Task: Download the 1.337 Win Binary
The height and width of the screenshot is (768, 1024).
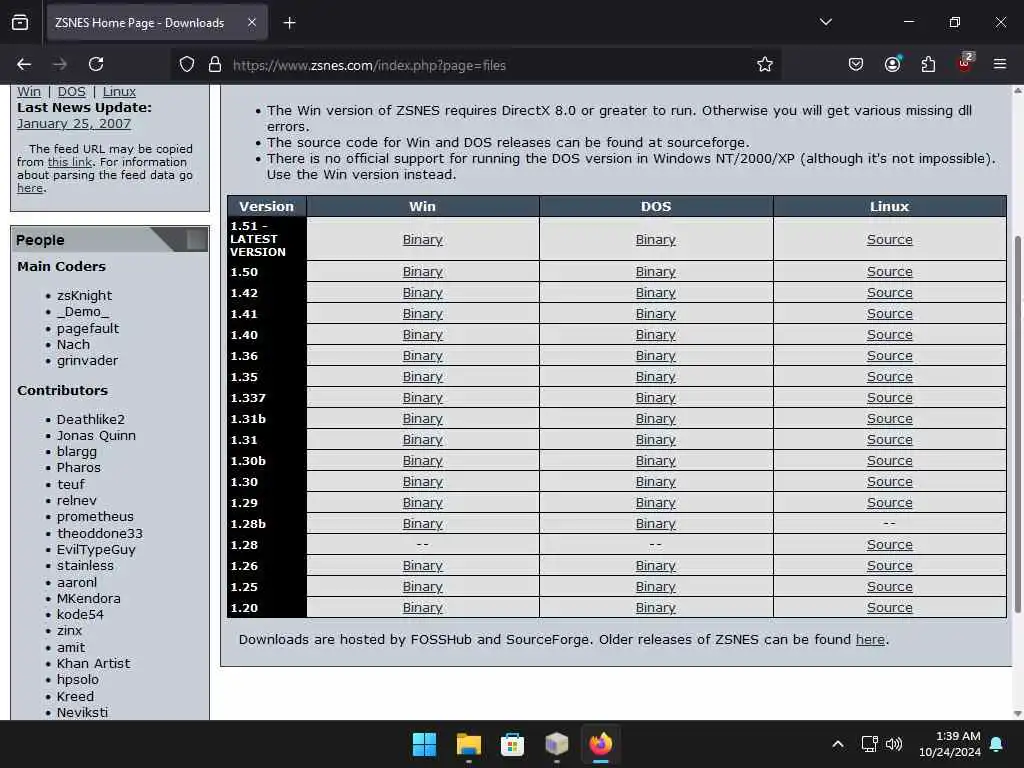Action: 423,398
